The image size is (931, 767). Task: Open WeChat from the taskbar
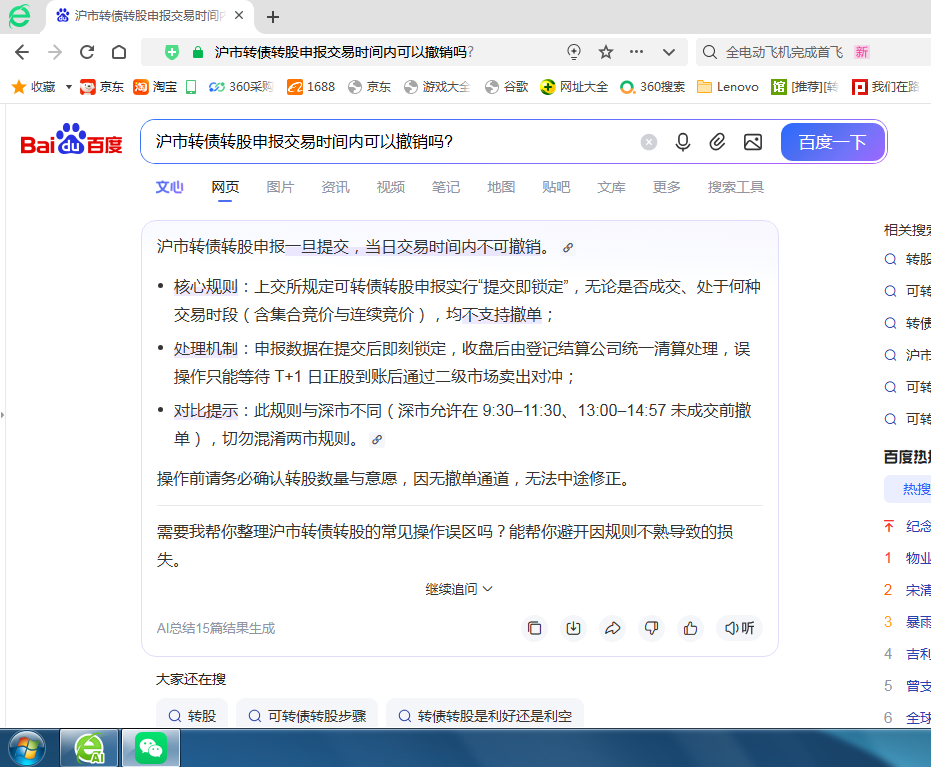151,748
